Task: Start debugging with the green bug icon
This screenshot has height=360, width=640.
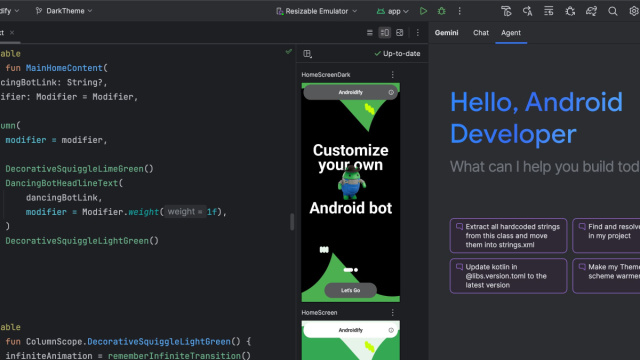Action: (x=442, y=11)
